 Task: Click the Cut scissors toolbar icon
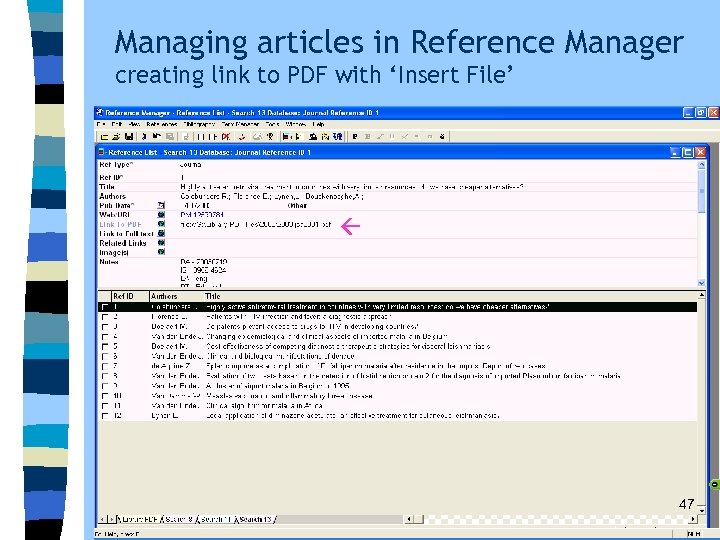[144, 136]
